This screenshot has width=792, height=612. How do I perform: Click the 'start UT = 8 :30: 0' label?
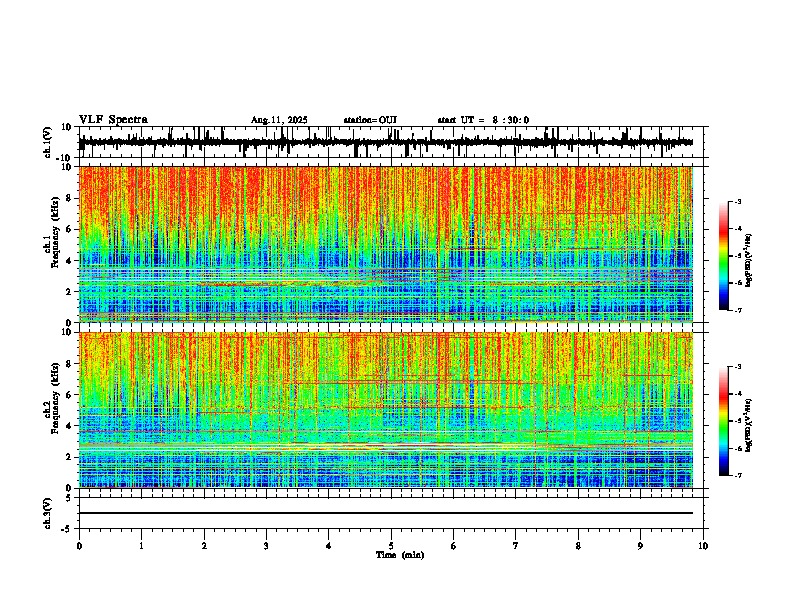click(483, 120)
